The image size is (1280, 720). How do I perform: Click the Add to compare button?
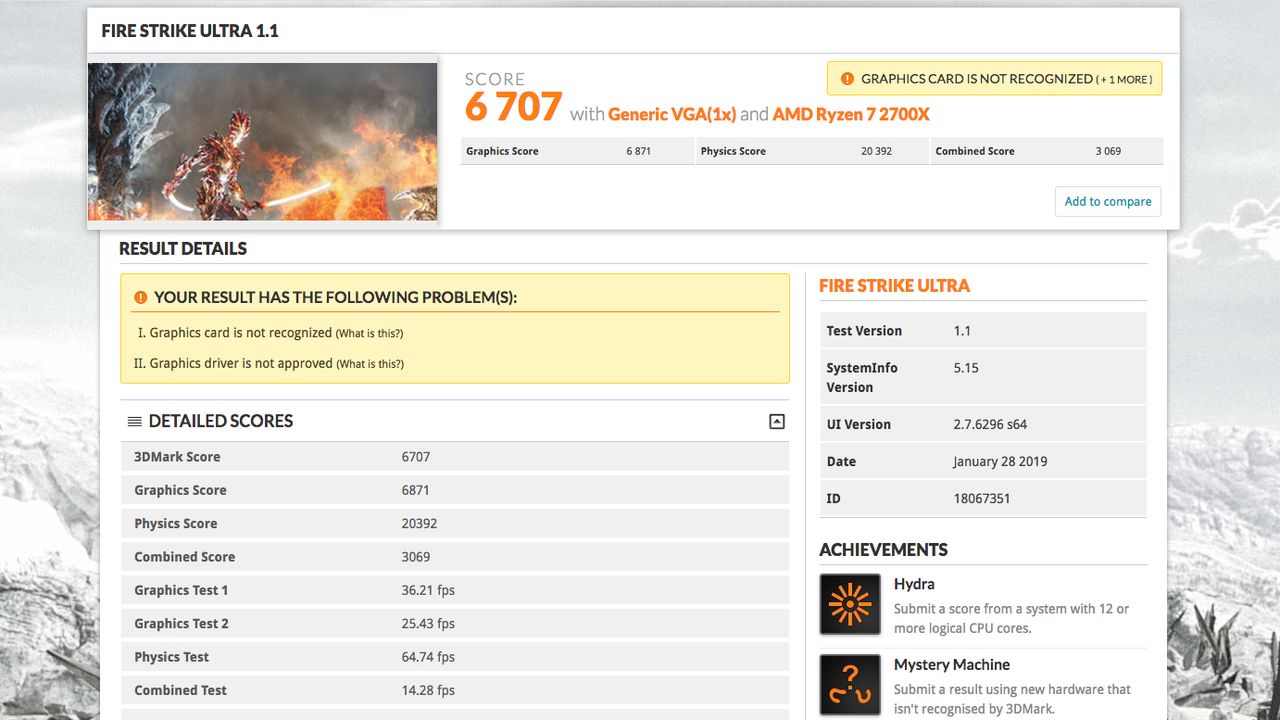pyautogui.click(x=1108, y=201)
